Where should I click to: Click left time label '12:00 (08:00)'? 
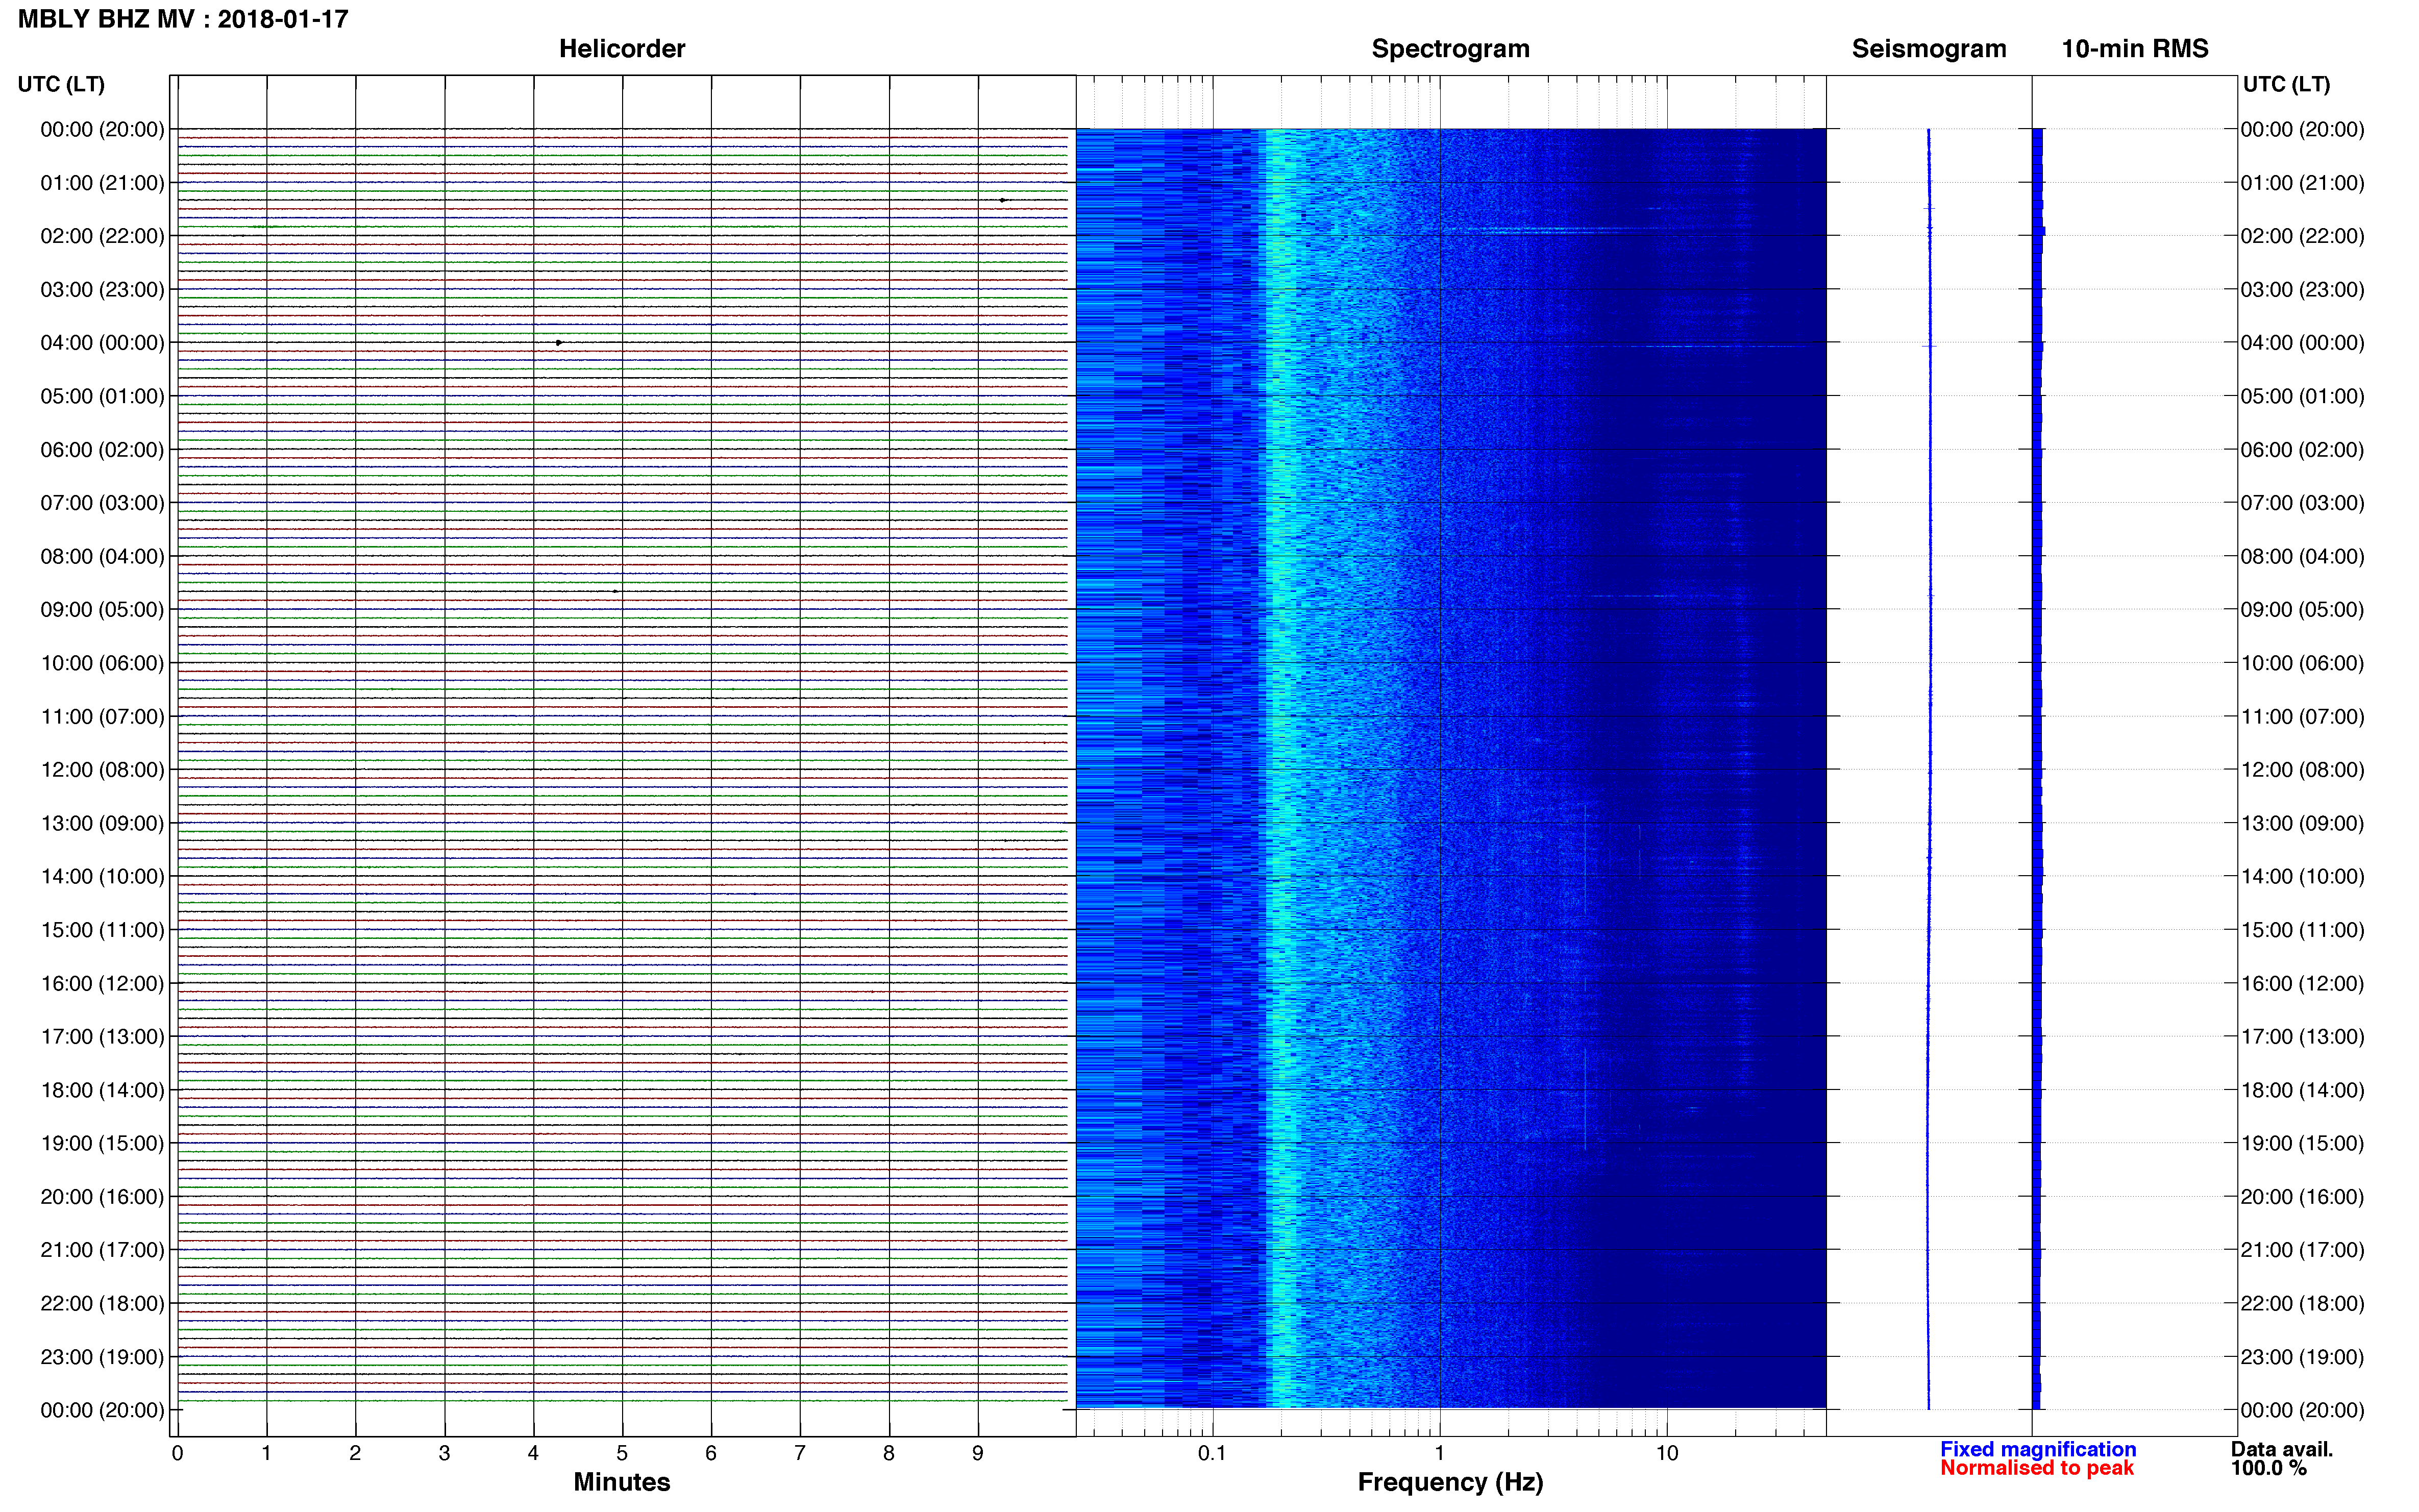[x=102, y=770]
